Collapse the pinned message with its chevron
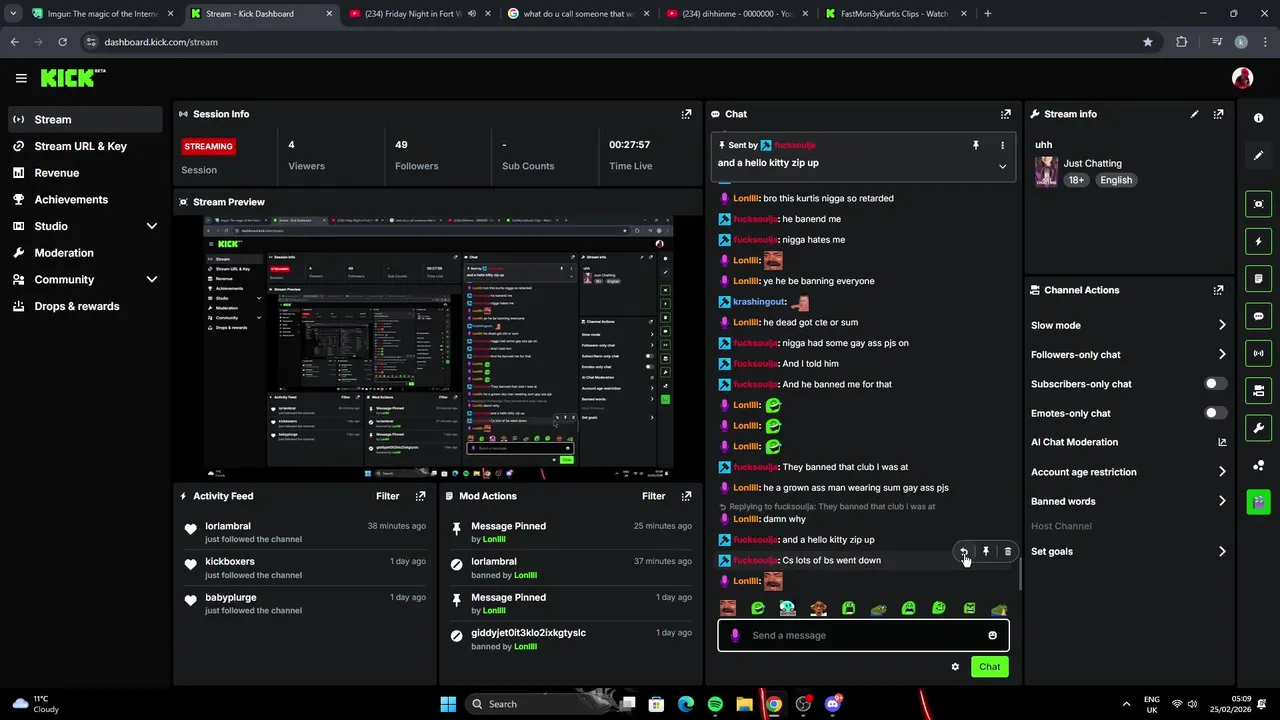Image resolution: width=1280 pixels, height=720 pixels. [1002, 166]
